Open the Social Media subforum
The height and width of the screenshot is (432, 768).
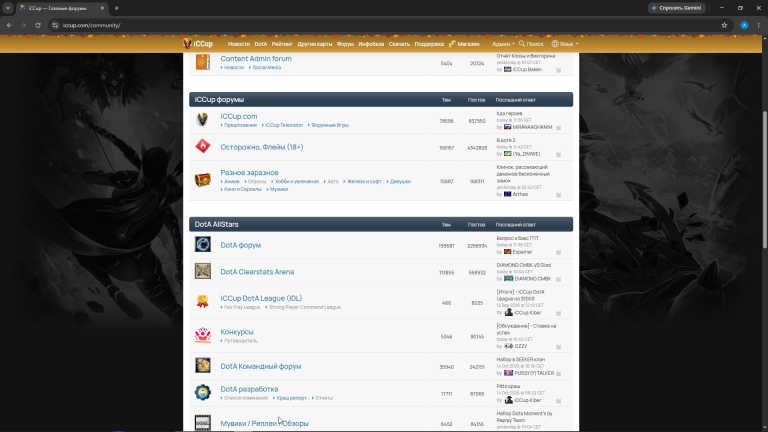pos(266,68)
